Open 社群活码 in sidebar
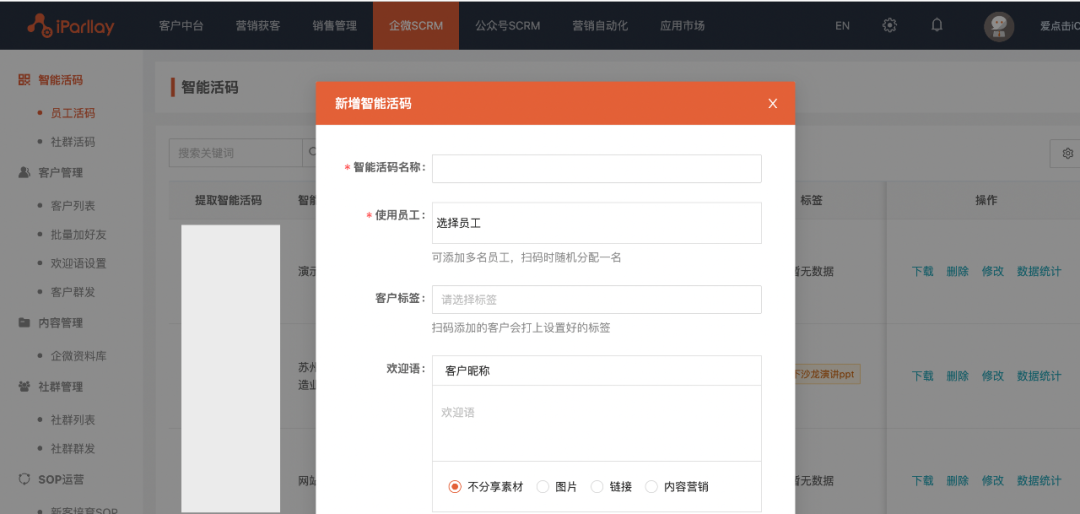 click(72, 142)
